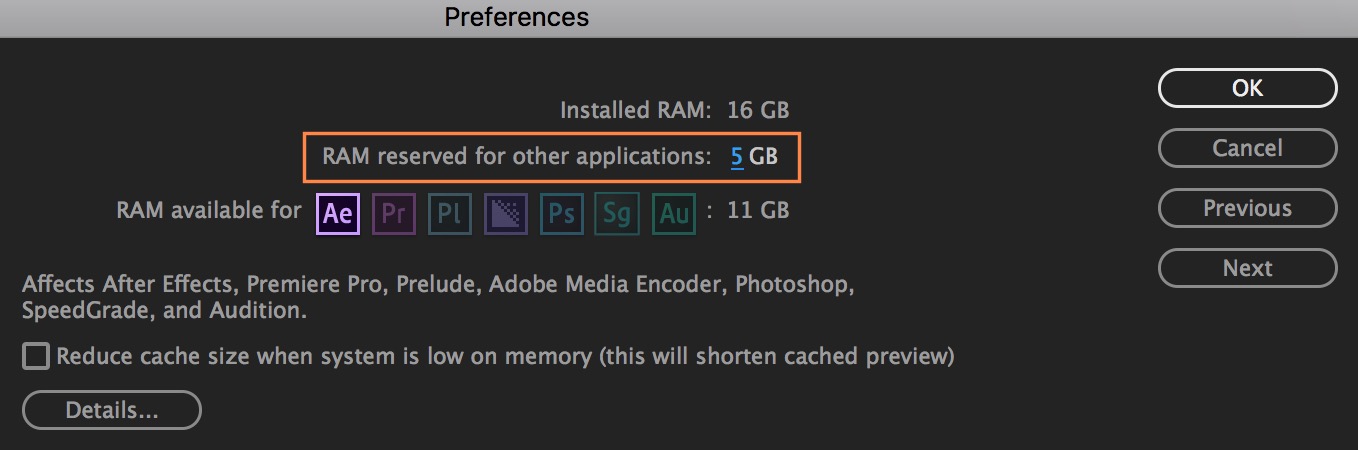Image resolution: width=1358 pixels, height=450 pixels.
Task: Click the Photoshop (Ps) icon
Action: click(562, 213)
